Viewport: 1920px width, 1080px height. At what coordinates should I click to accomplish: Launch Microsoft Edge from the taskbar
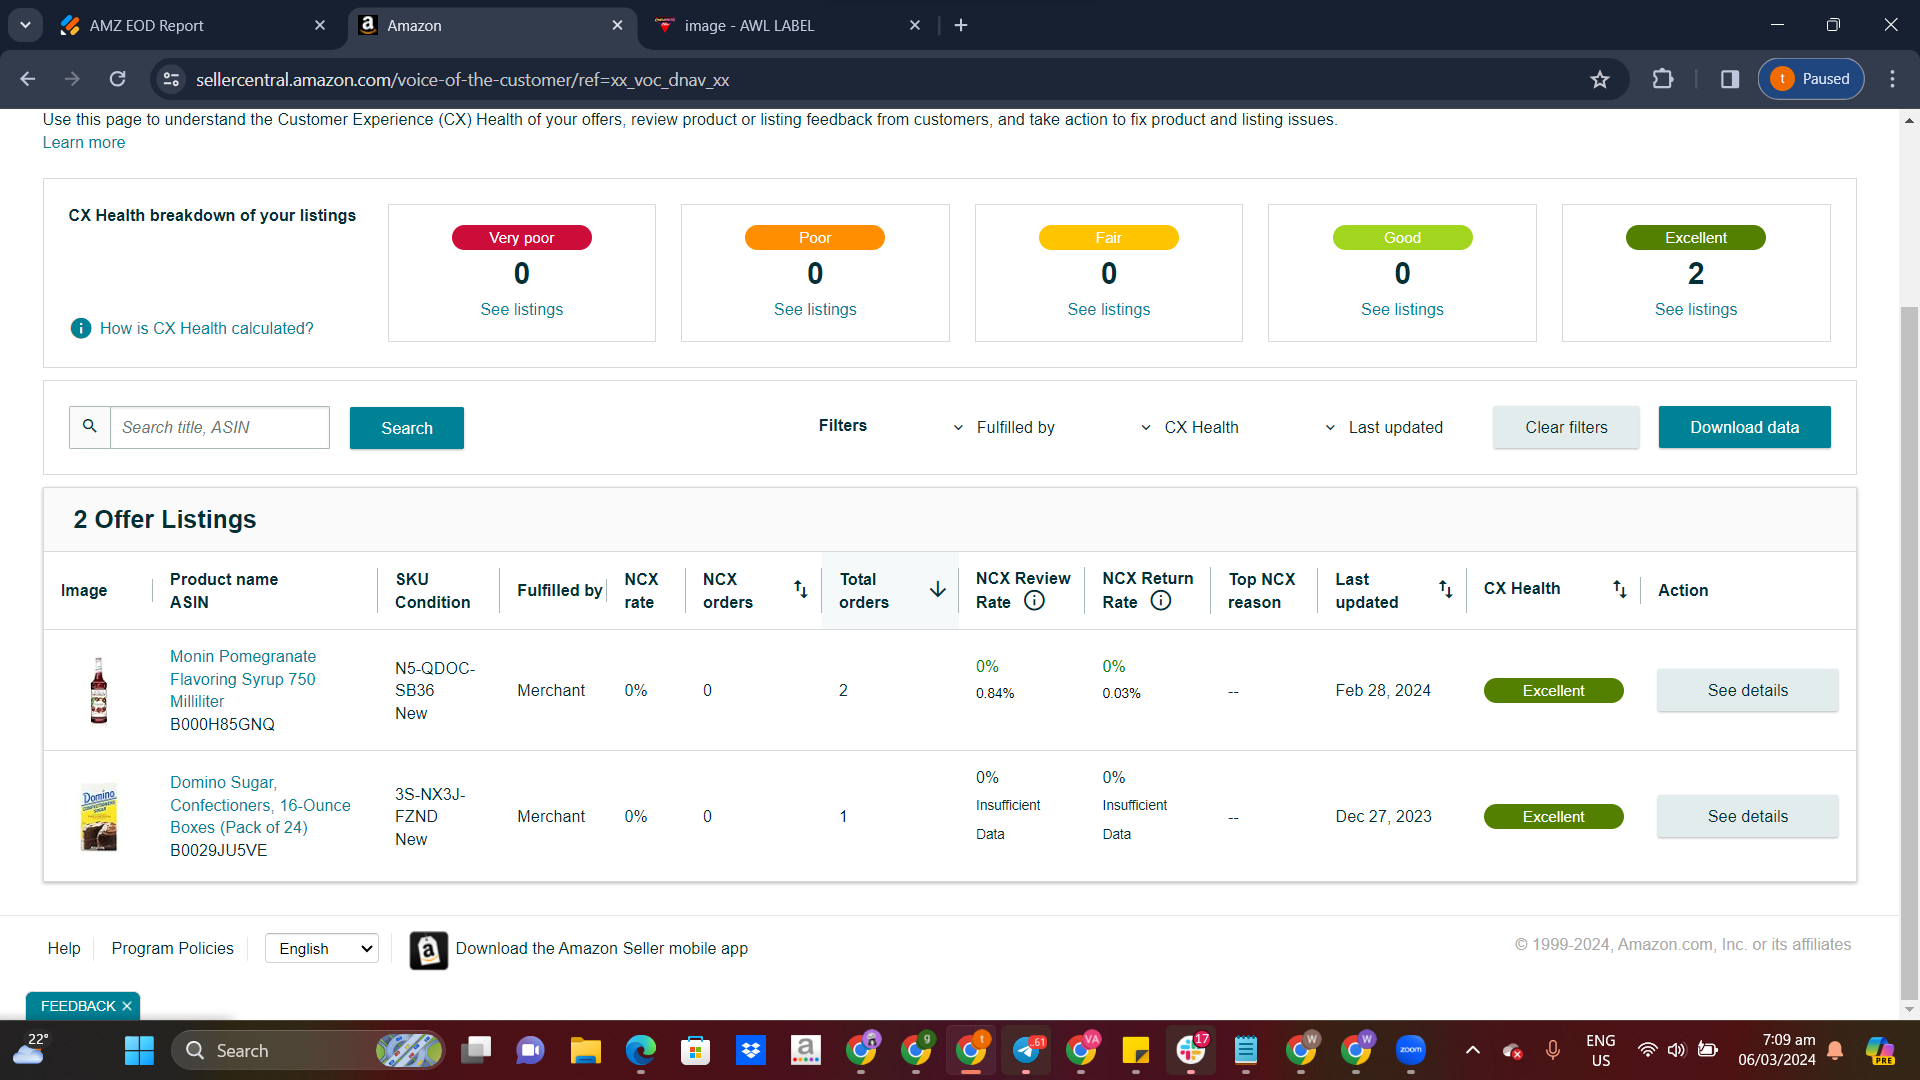(x=640, y=1051)
